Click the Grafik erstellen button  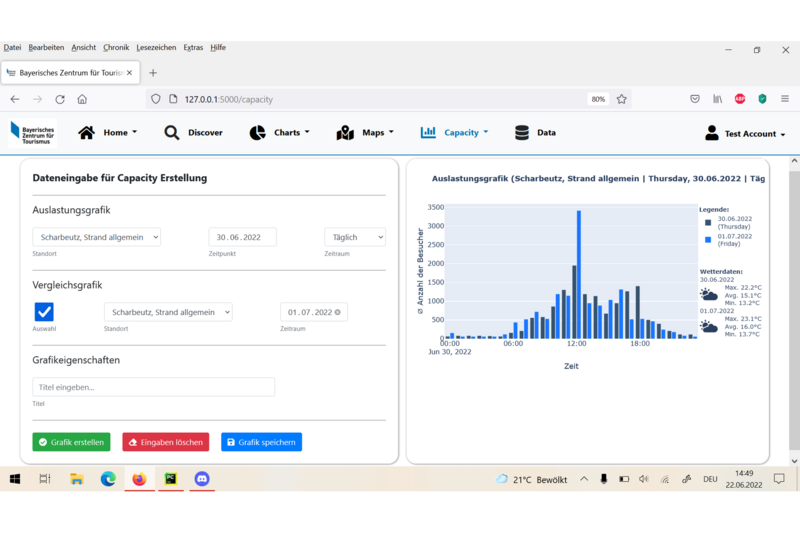click(71, 442)
